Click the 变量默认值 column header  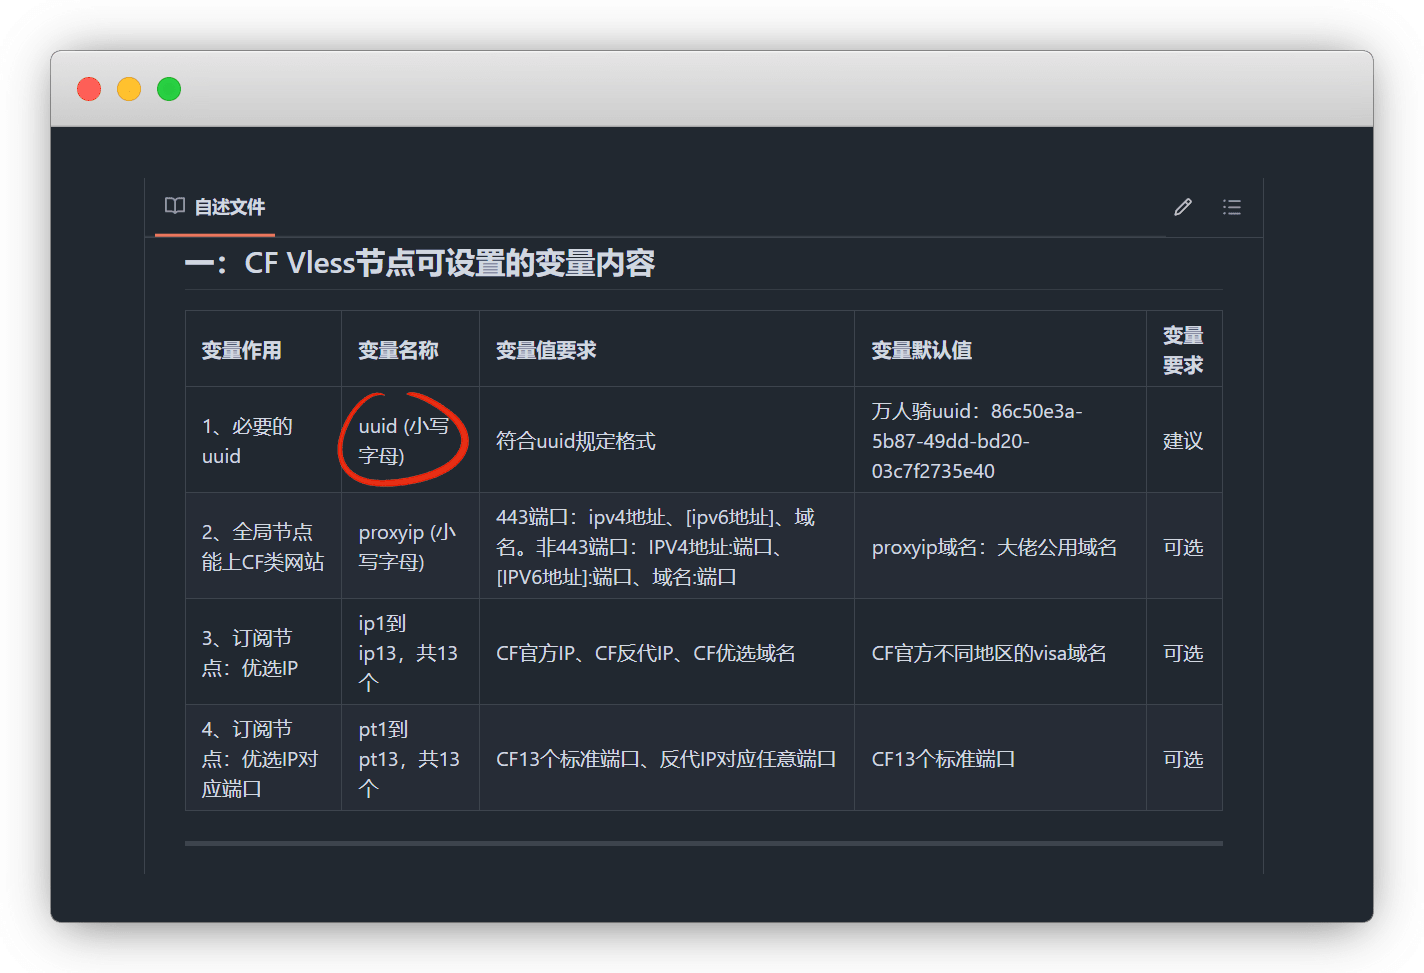tap(921, 350)
